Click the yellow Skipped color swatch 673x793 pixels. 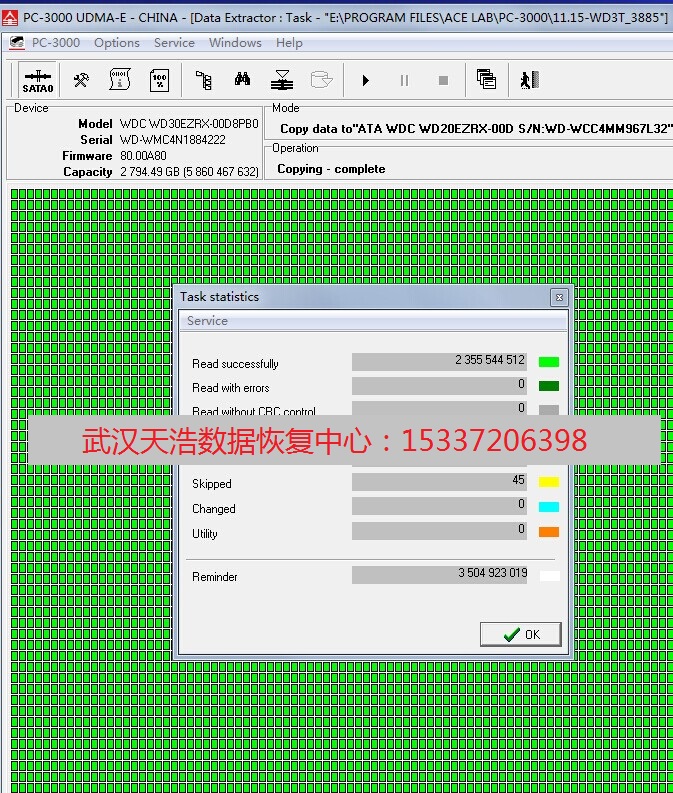549,483
